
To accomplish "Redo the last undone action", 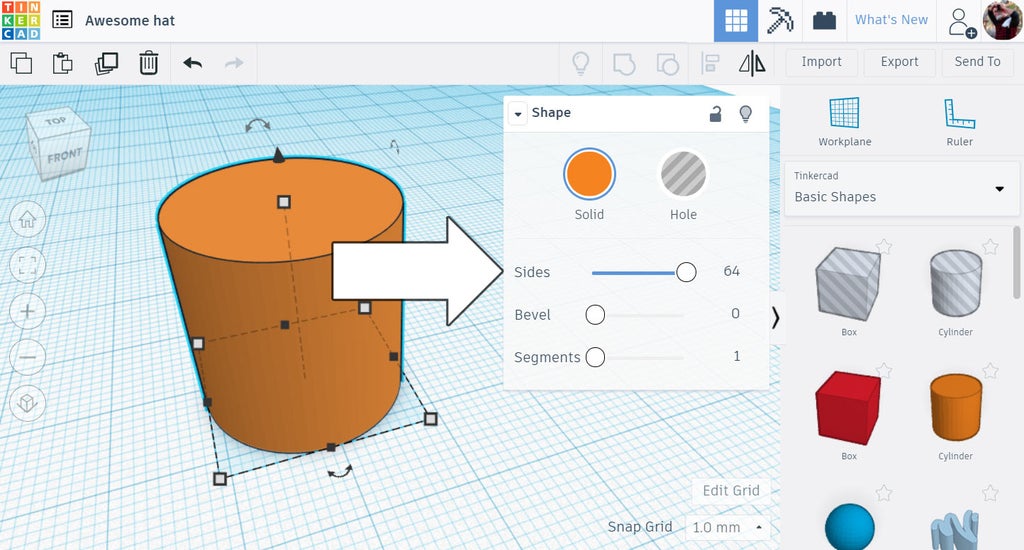I will [x=234, y=63].
